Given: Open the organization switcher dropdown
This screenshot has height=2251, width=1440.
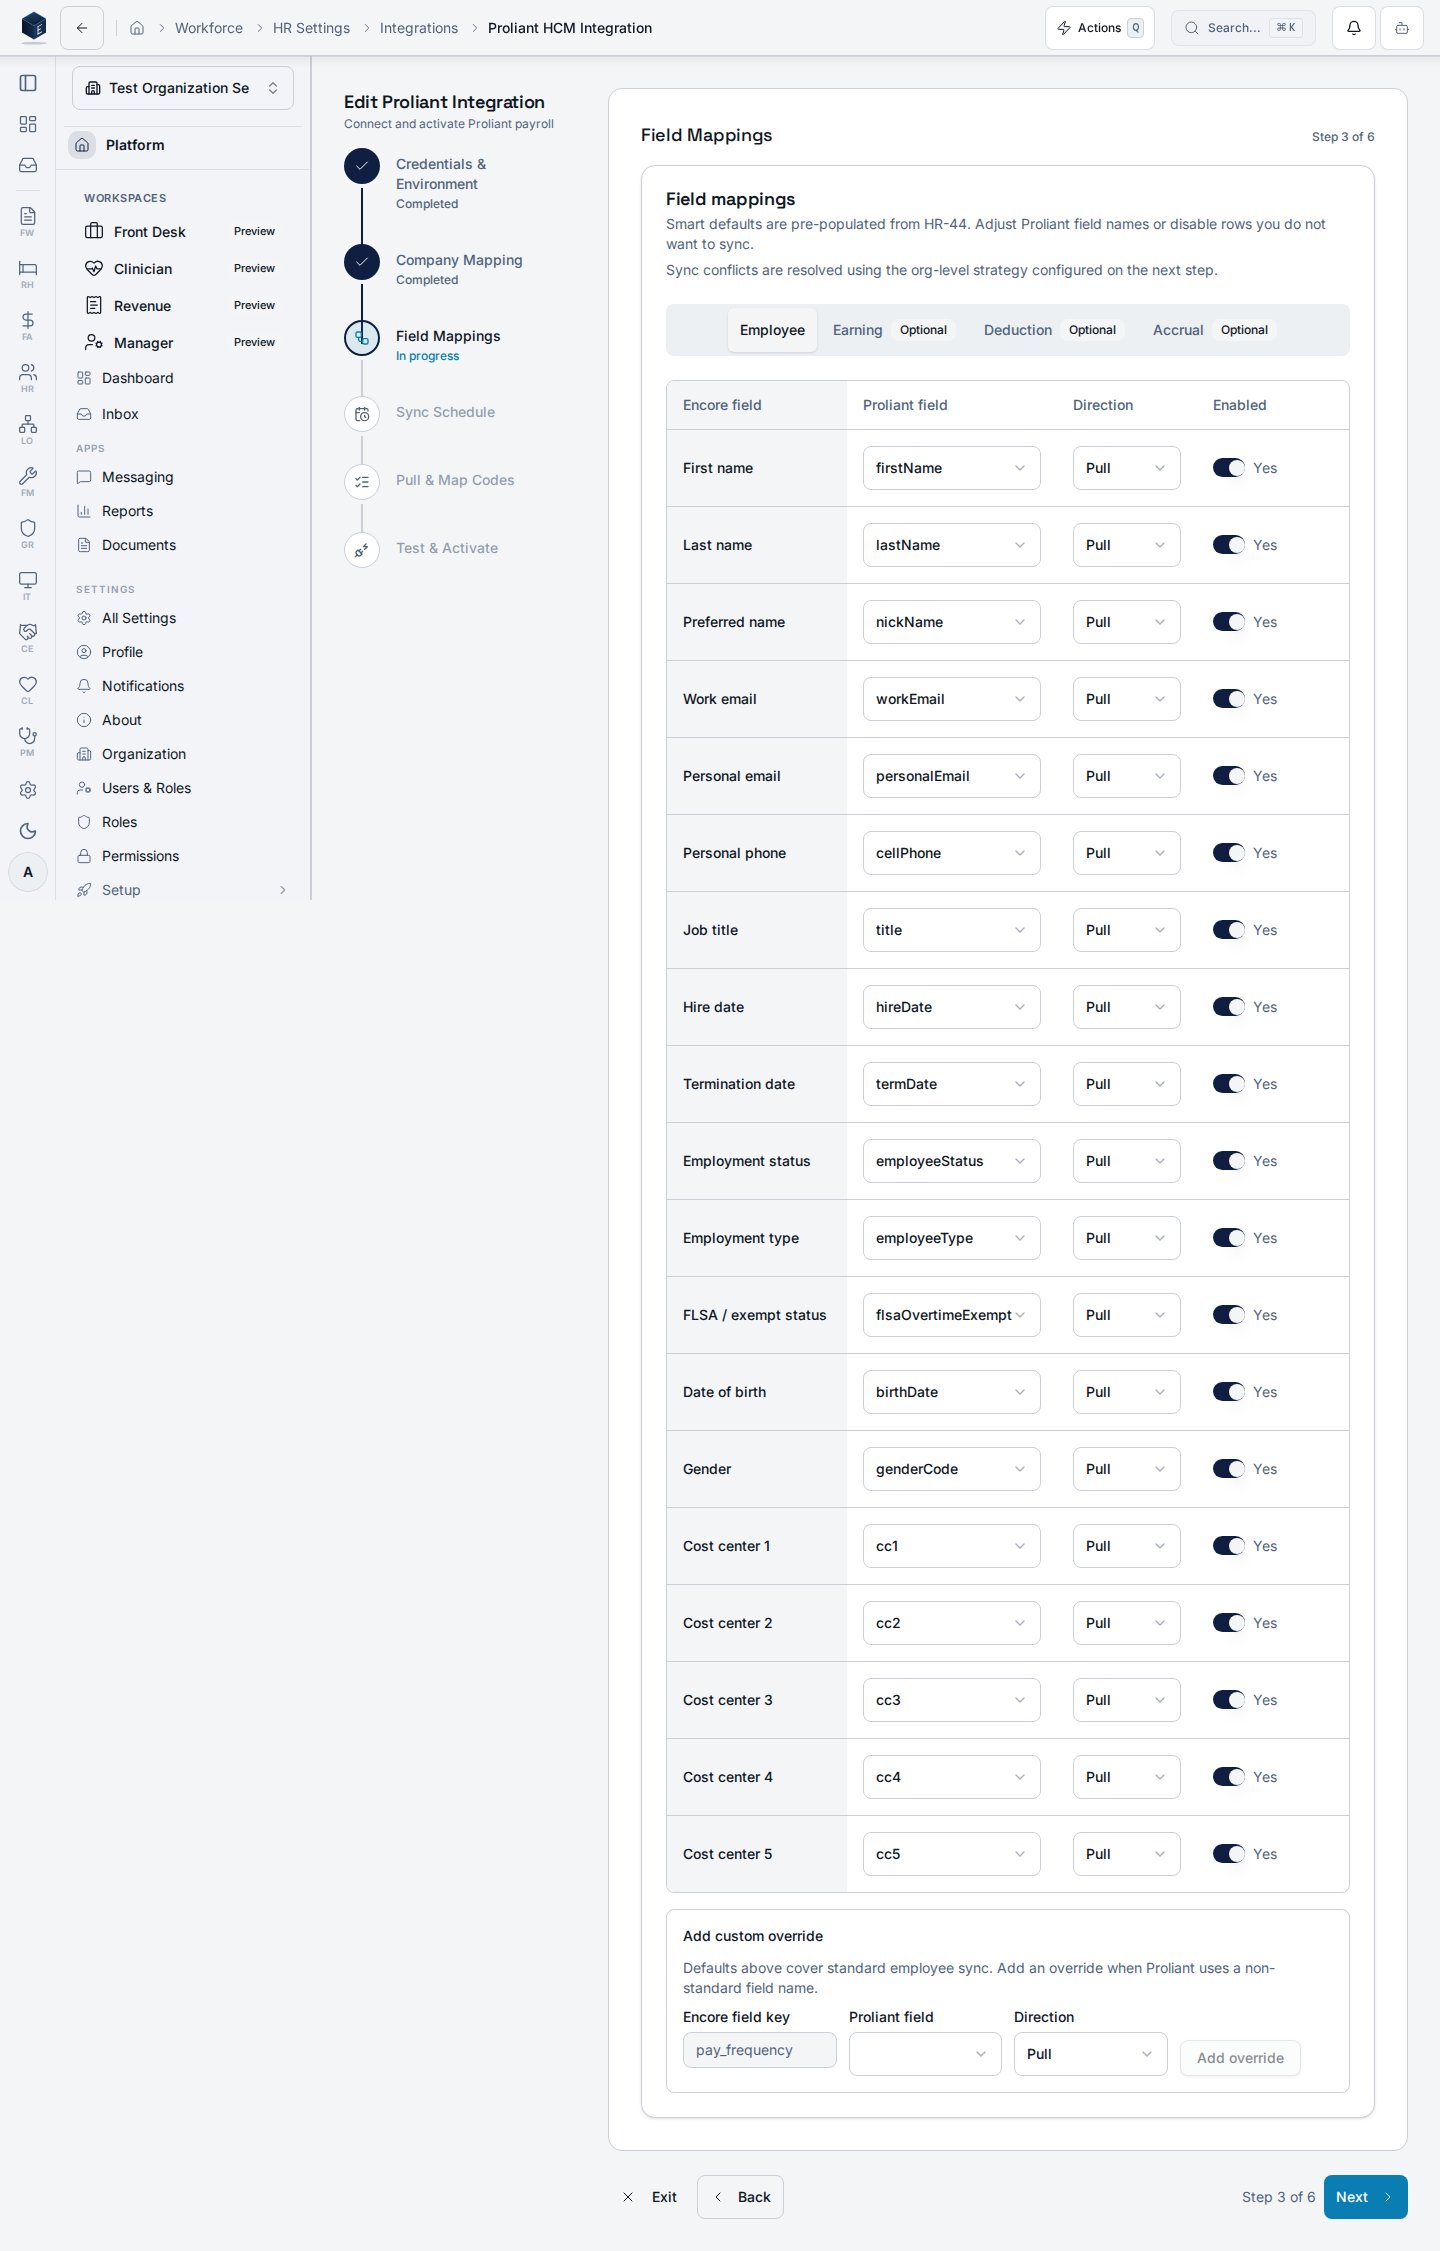Looking at the screenshot, I should [x=183, y=88].
